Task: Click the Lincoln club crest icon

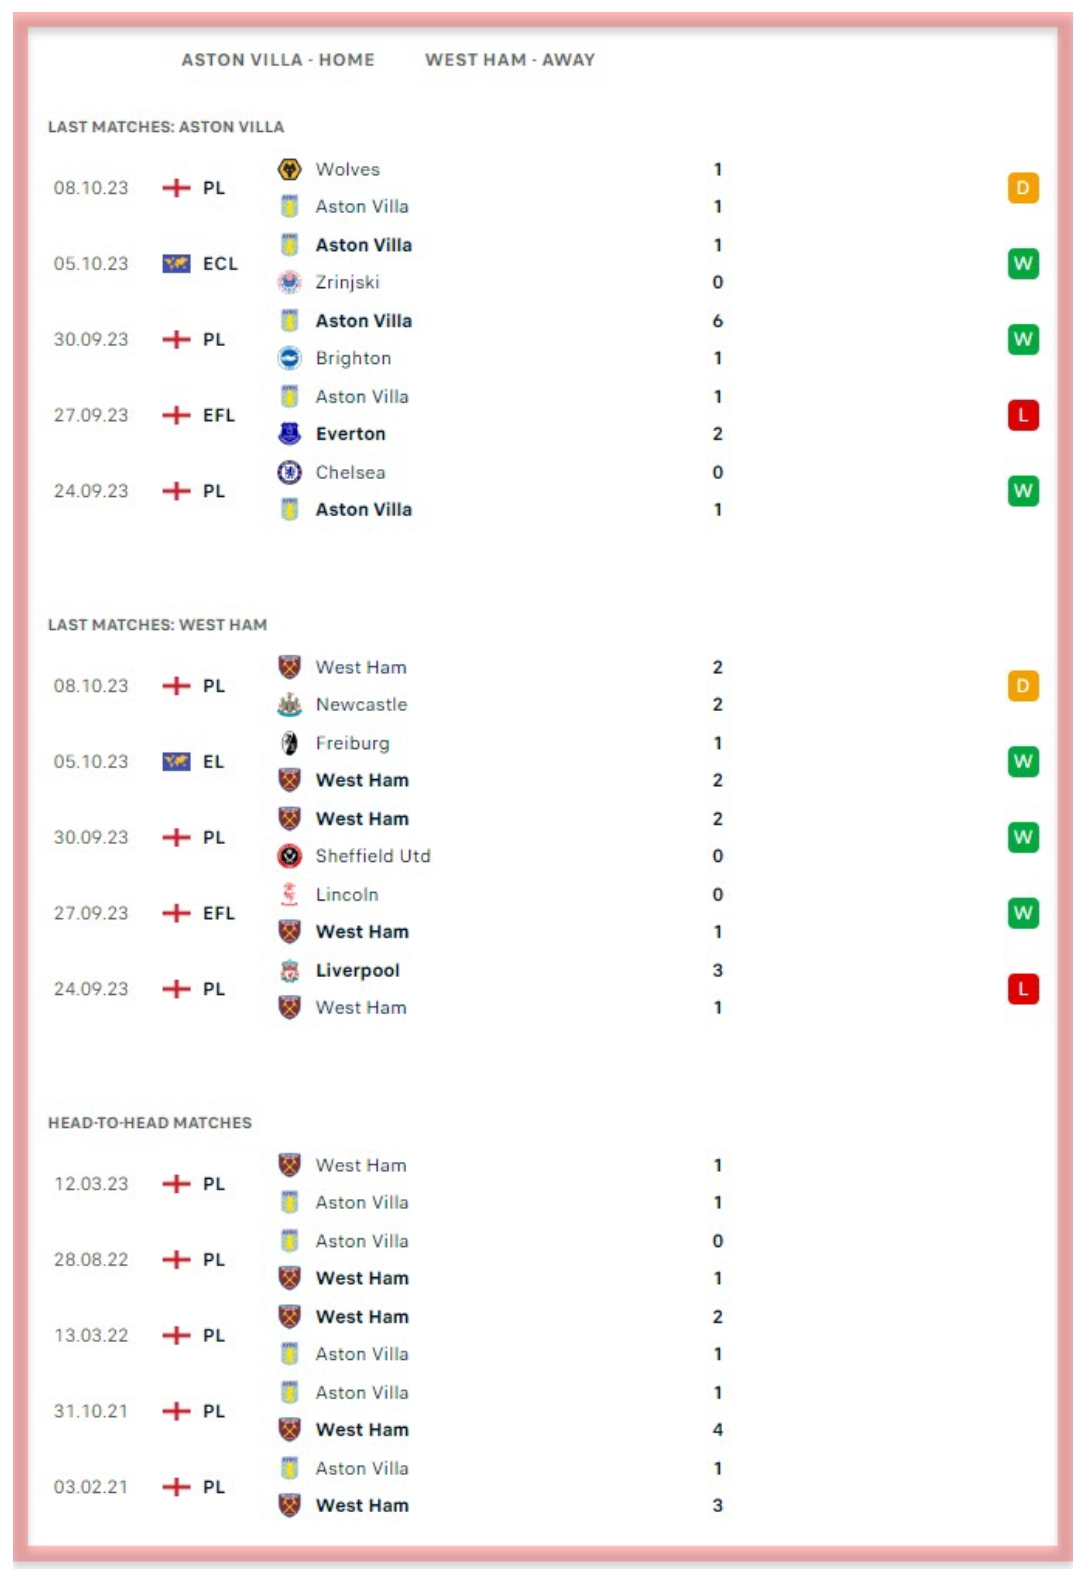Action: pos(290,894)
